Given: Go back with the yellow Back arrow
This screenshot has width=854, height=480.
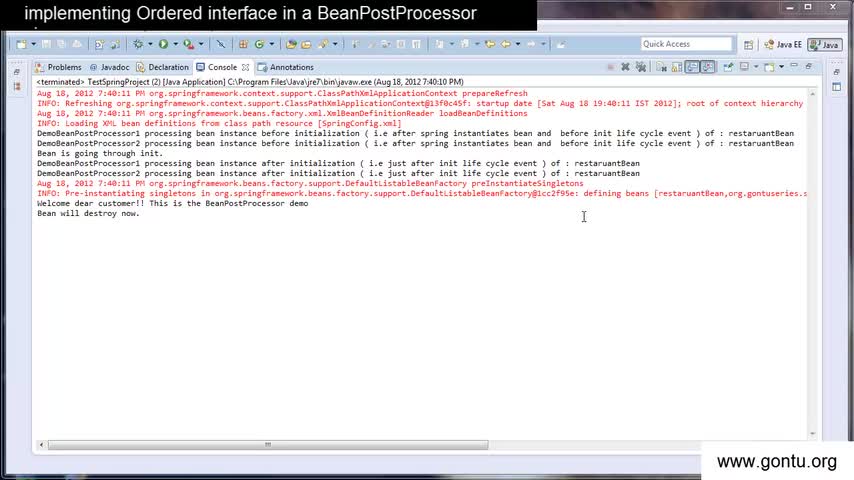Looking at the screenshot, I should (x=506, y=44).
